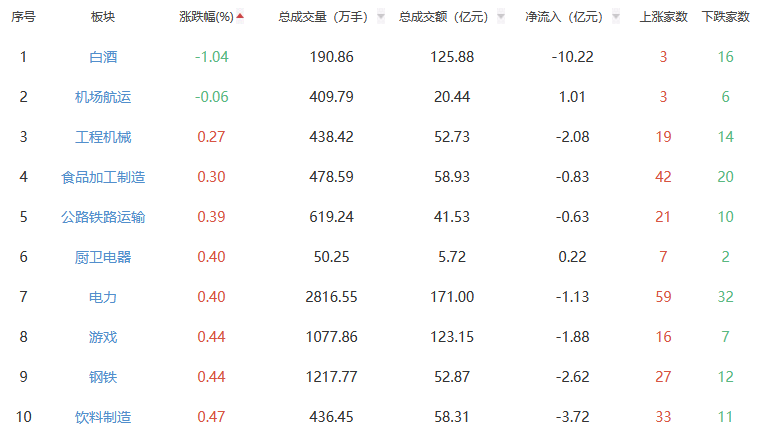Click the 板块 column header
The width and height of the screenshot is (764, 434).
click(103, 17)
